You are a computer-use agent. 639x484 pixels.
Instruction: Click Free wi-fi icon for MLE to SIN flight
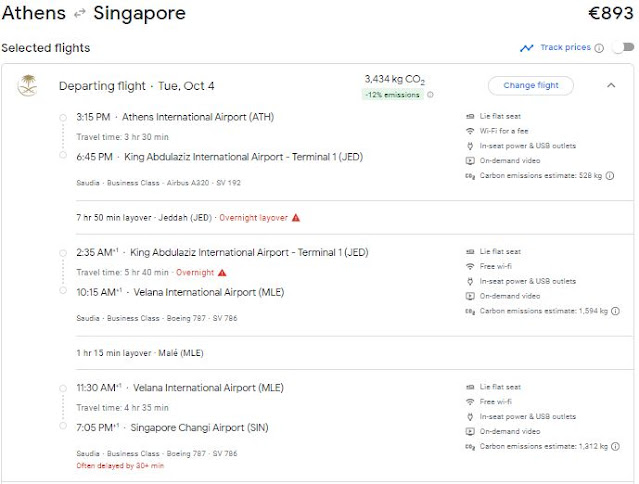pos(470,402)
